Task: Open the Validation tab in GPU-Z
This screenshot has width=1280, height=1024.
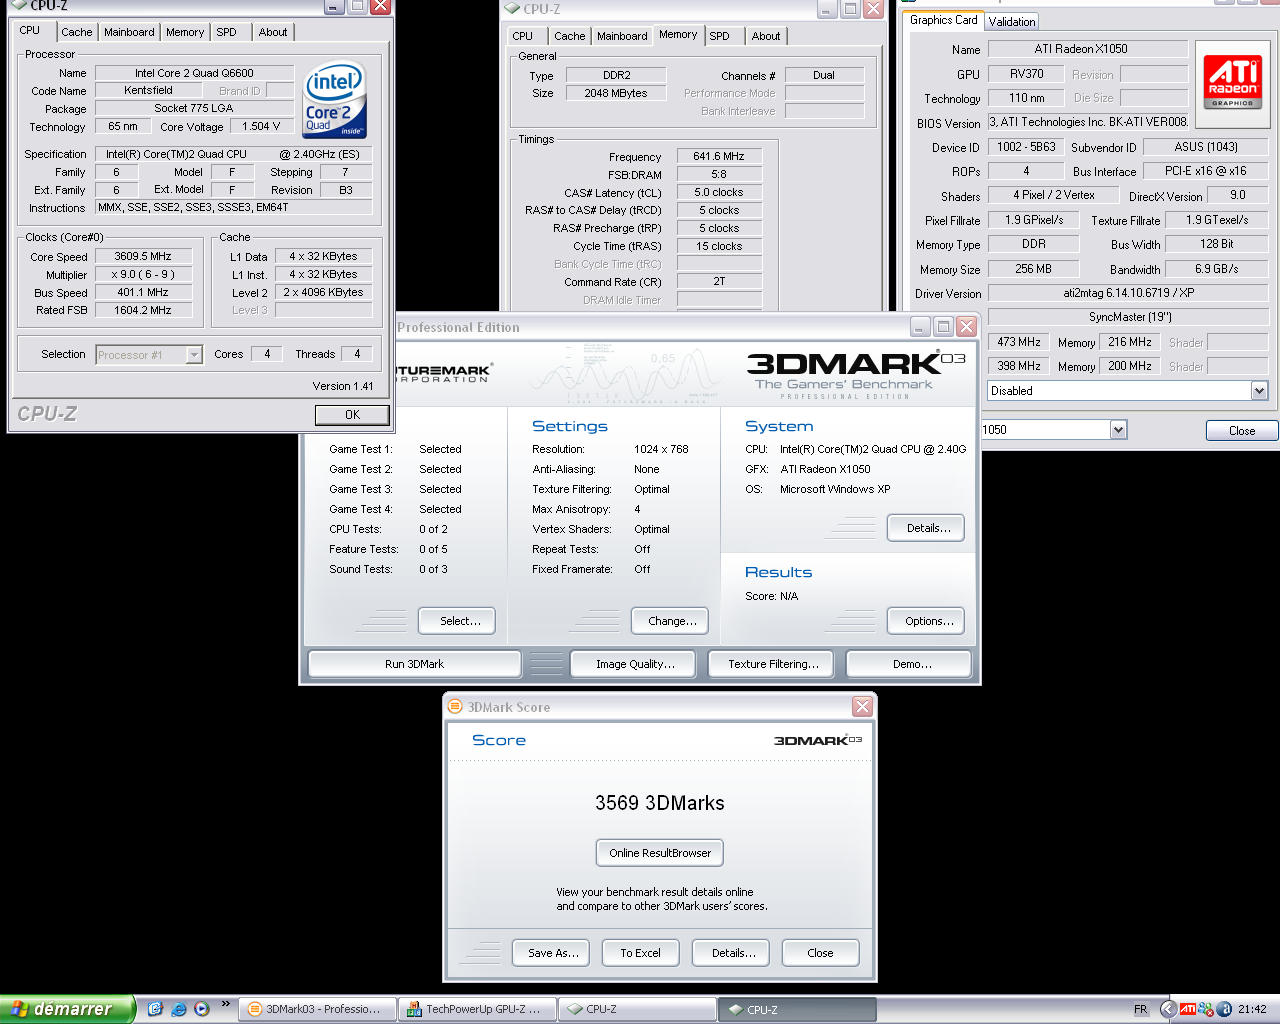Action: point(1012,22)
